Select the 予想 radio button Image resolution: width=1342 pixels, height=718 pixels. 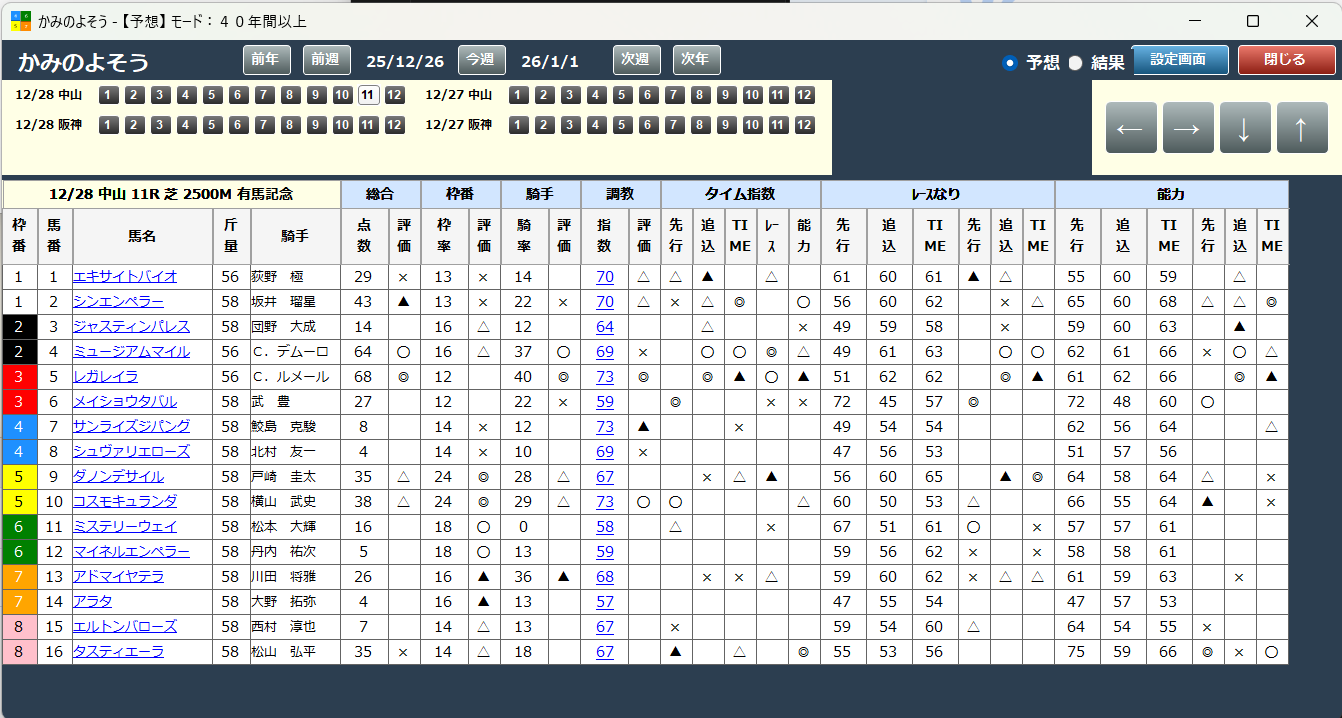point(1009,62)
